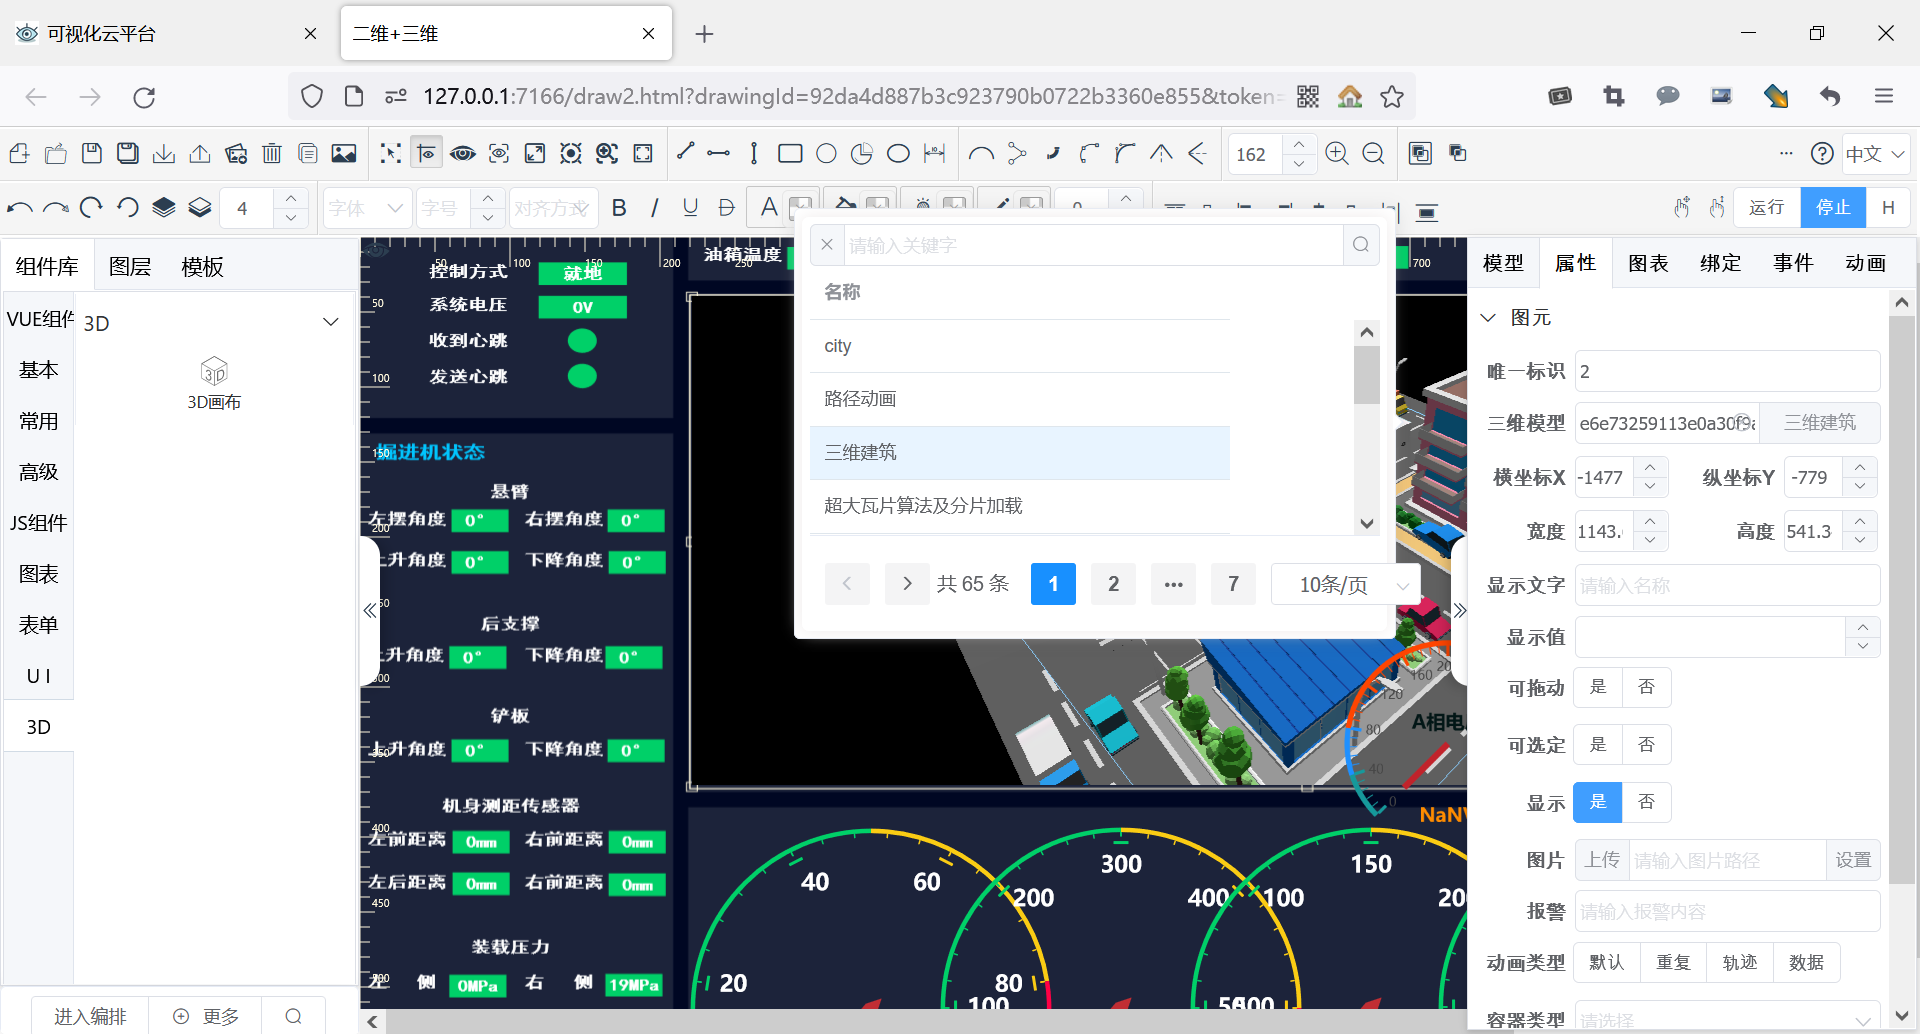
Task: Click the 停止 button
Action: [1833, 207]
